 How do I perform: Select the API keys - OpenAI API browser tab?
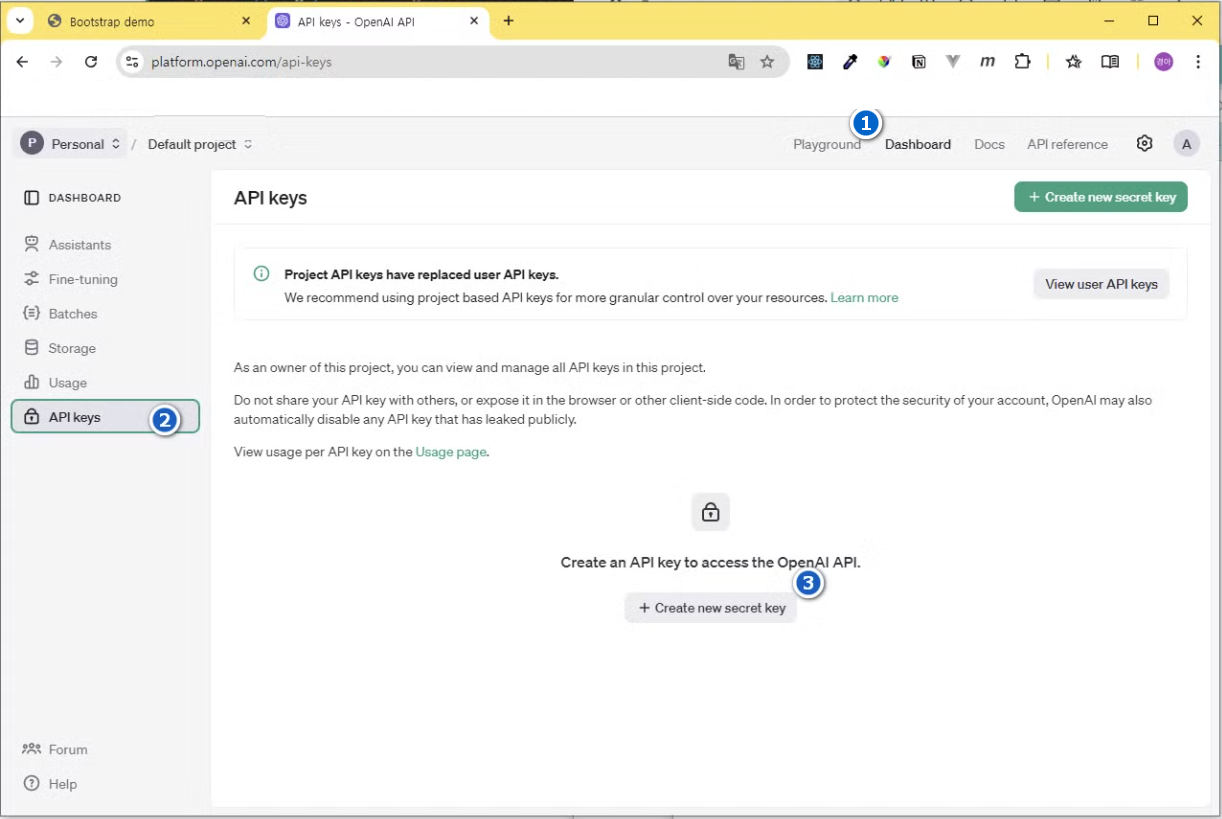[x=378, y=21]
